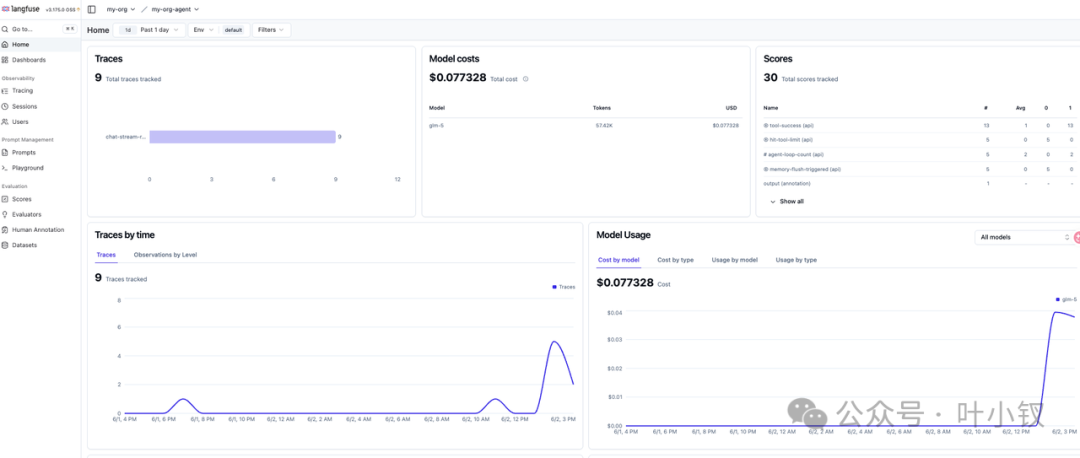Open Prompts in the sidebar
This screenshot has height=458, width=1080.
coord(40,153)
